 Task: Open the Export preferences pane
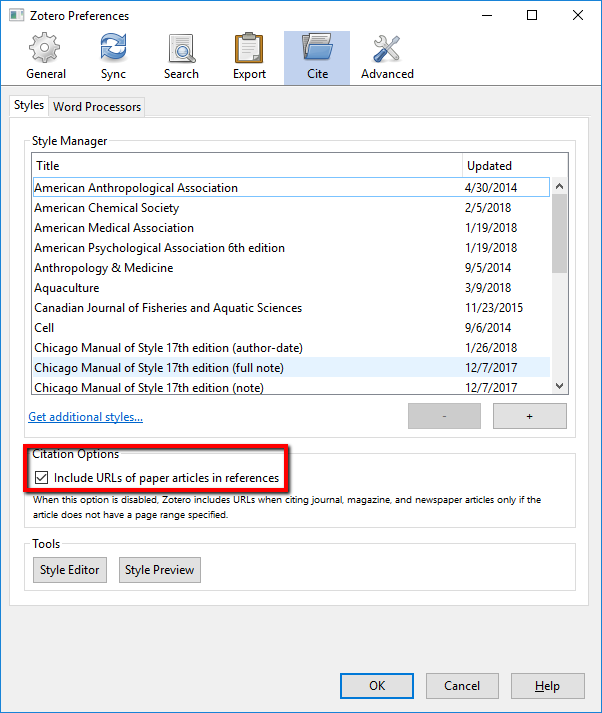coord(249,58)
